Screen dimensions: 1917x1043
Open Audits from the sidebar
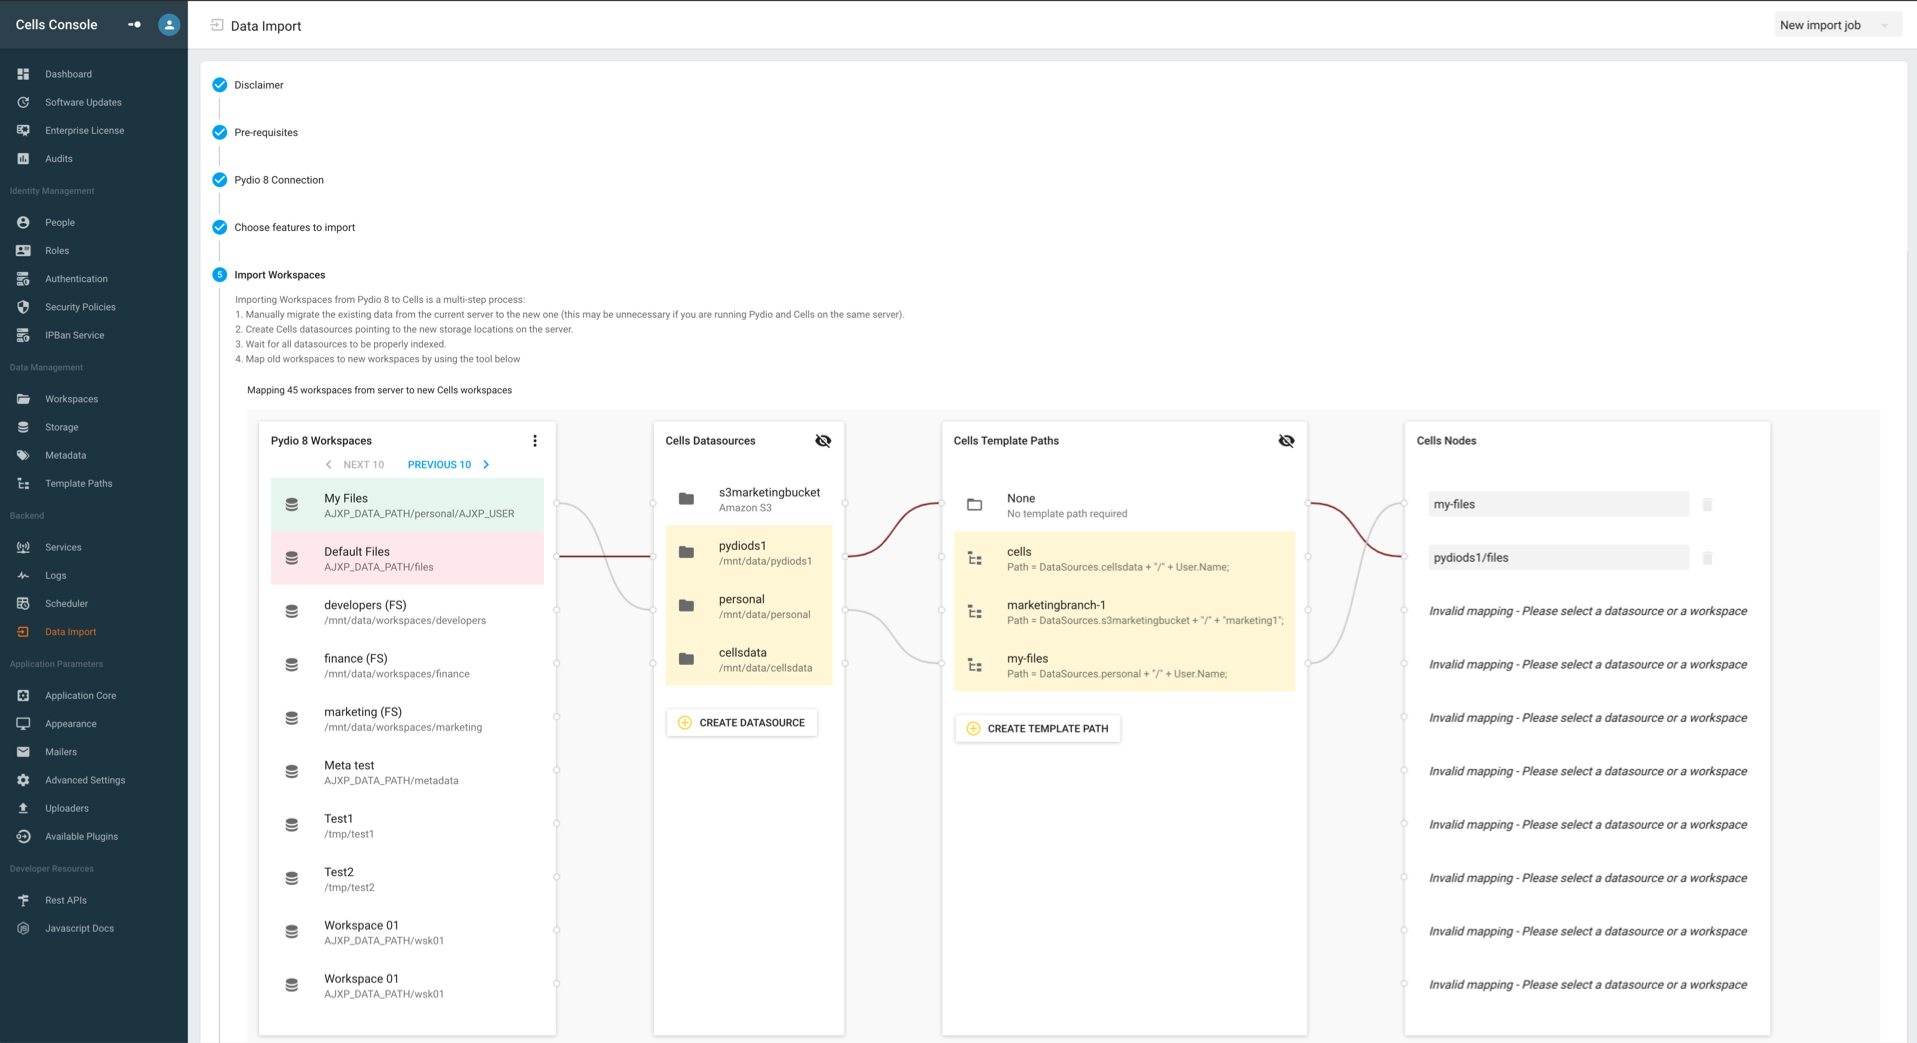(58, 158)
